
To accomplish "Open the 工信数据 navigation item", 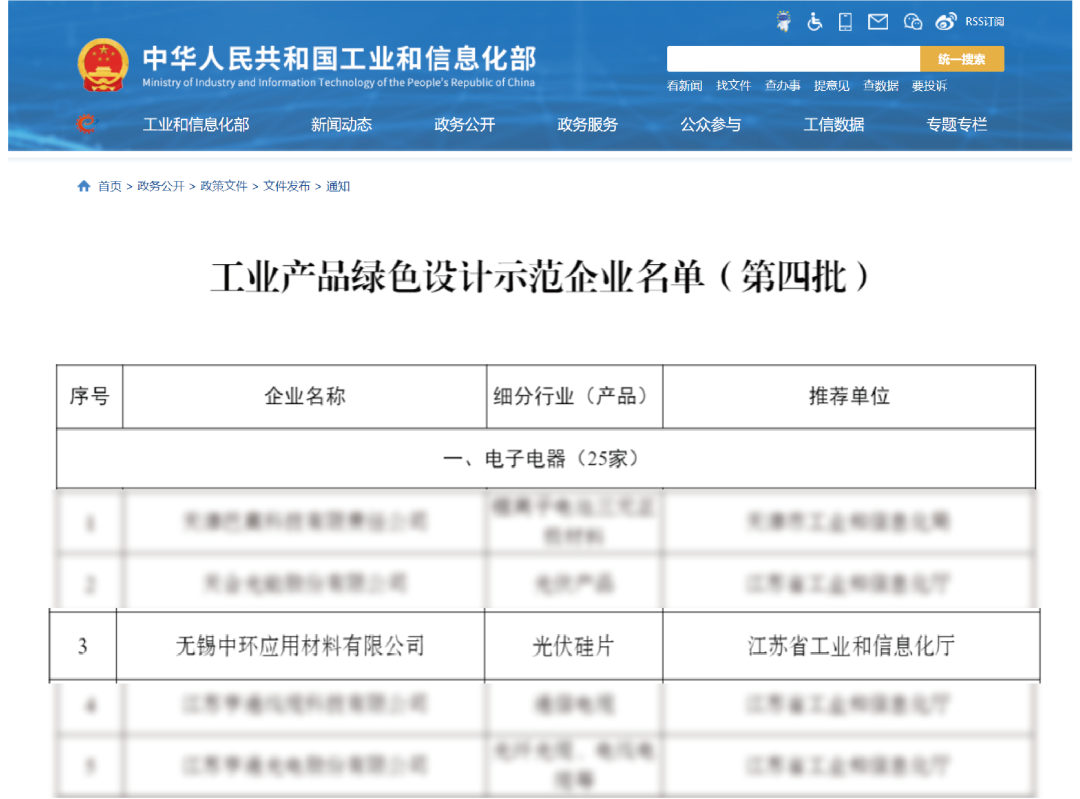I will pyautogui.click(x=833, y=125).
